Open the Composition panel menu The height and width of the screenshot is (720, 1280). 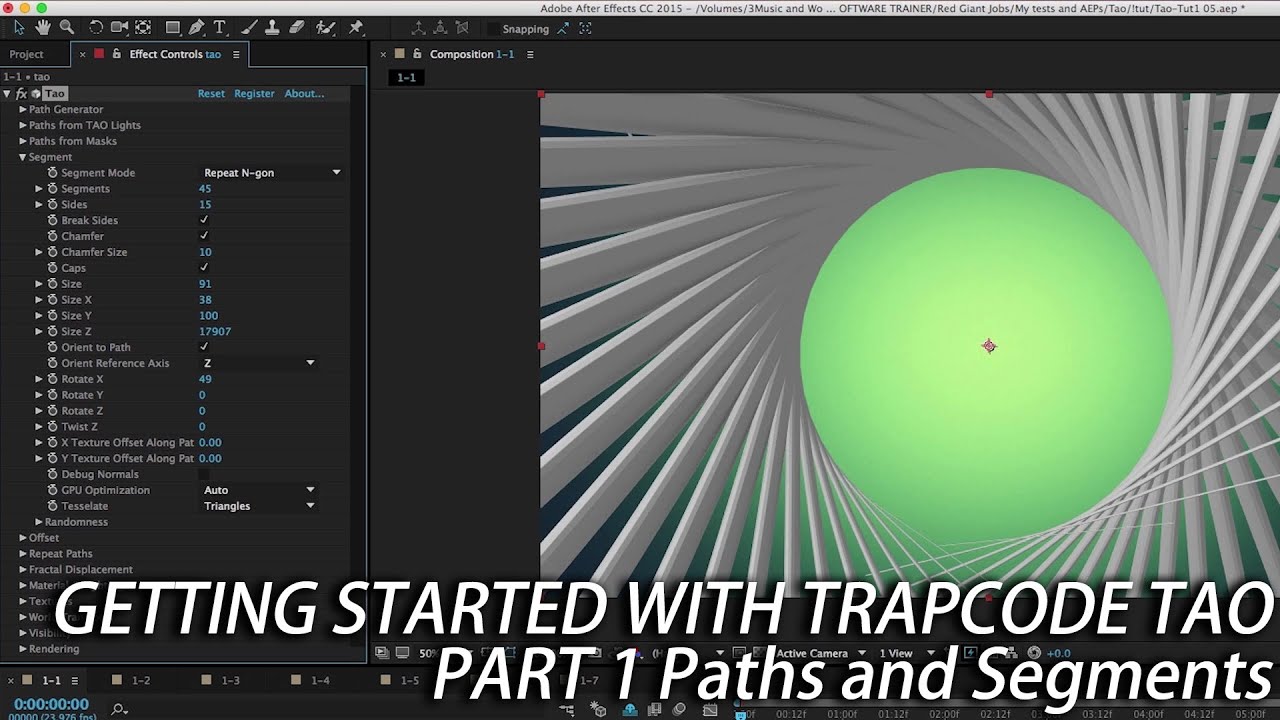tap(530, 54)
